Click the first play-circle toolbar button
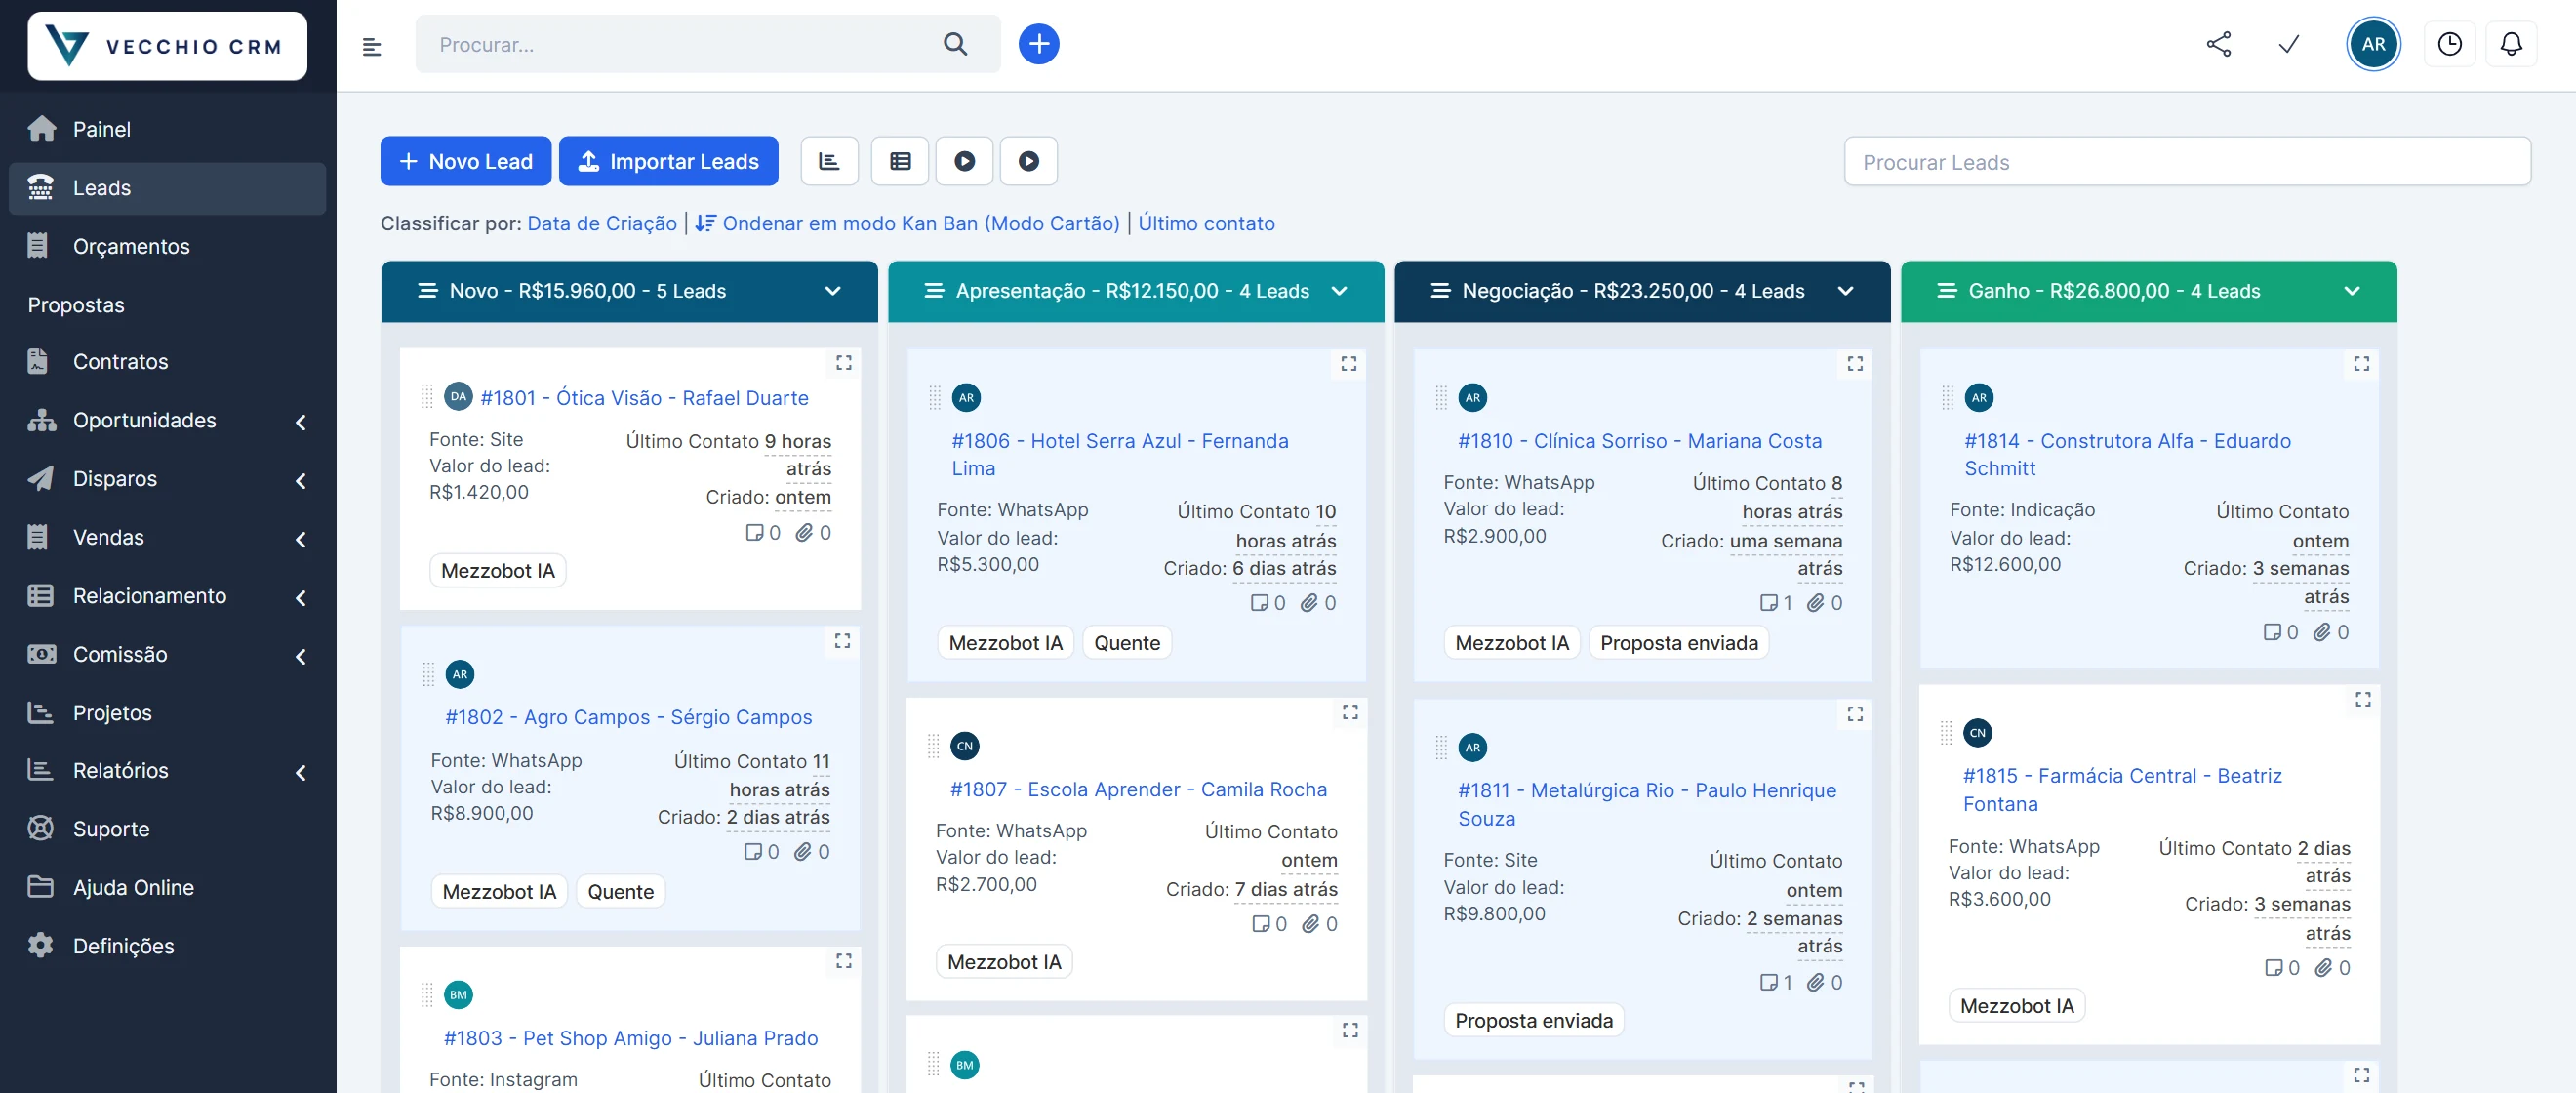Image resolution: width=2576 pixels, height=1093 pixels. coord(964,161)
